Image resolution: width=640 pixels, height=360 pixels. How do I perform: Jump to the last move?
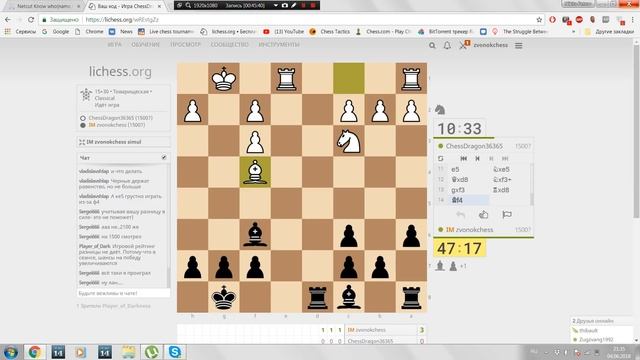tap(505, 158)
